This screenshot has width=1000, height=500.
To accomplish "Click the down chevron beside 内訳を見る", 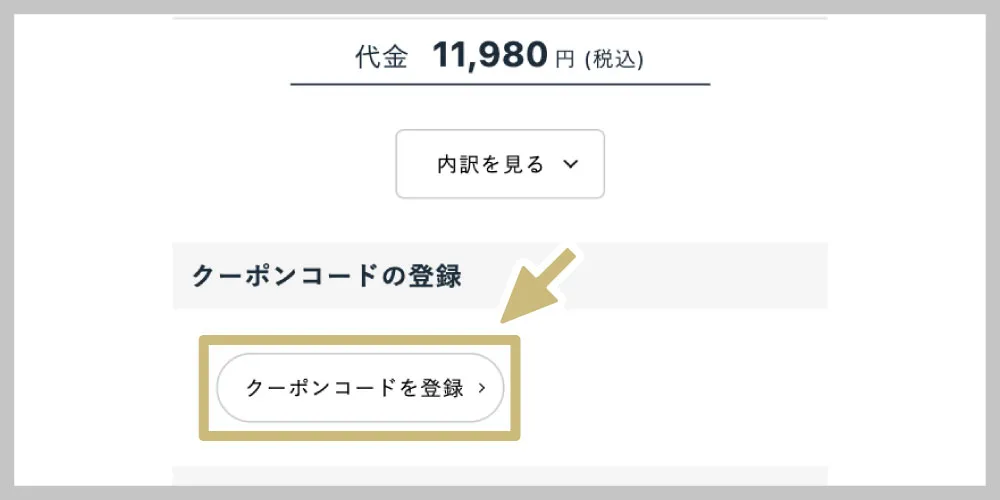I will [x=571, y=165].
